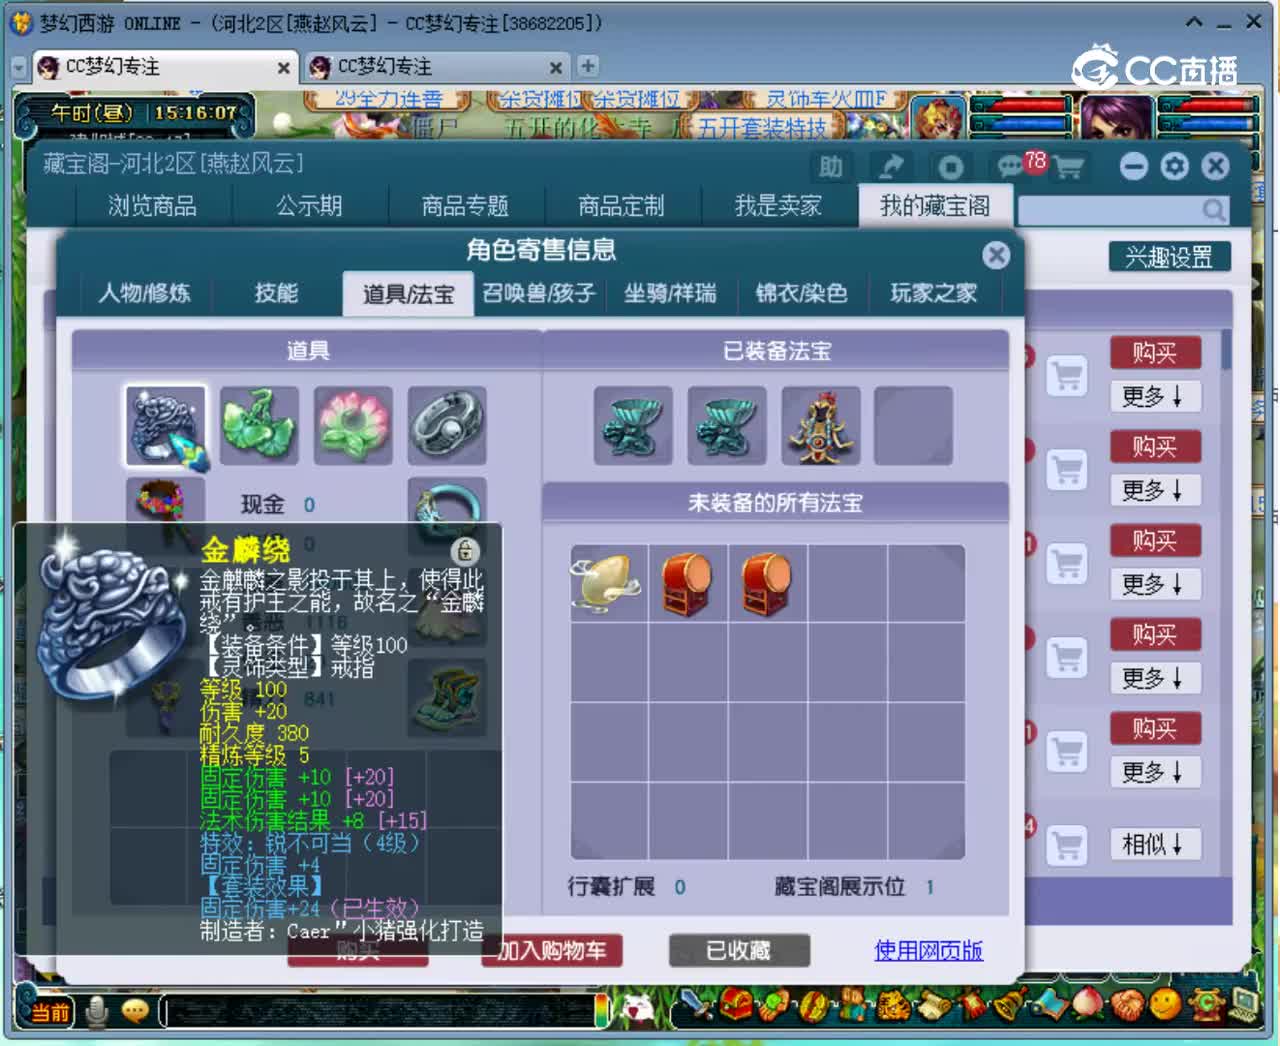
Task: Click the listing panel scrollbar thumb
Action: coord(1226,349)
